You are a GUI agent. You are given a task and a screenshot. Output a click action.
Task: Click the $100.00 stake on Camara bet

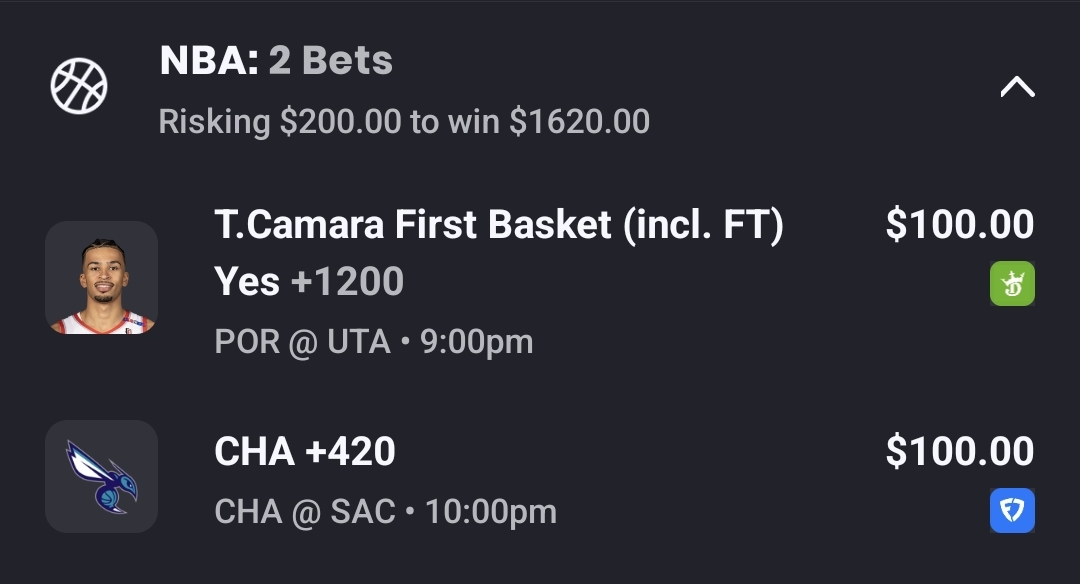point(959,225)
